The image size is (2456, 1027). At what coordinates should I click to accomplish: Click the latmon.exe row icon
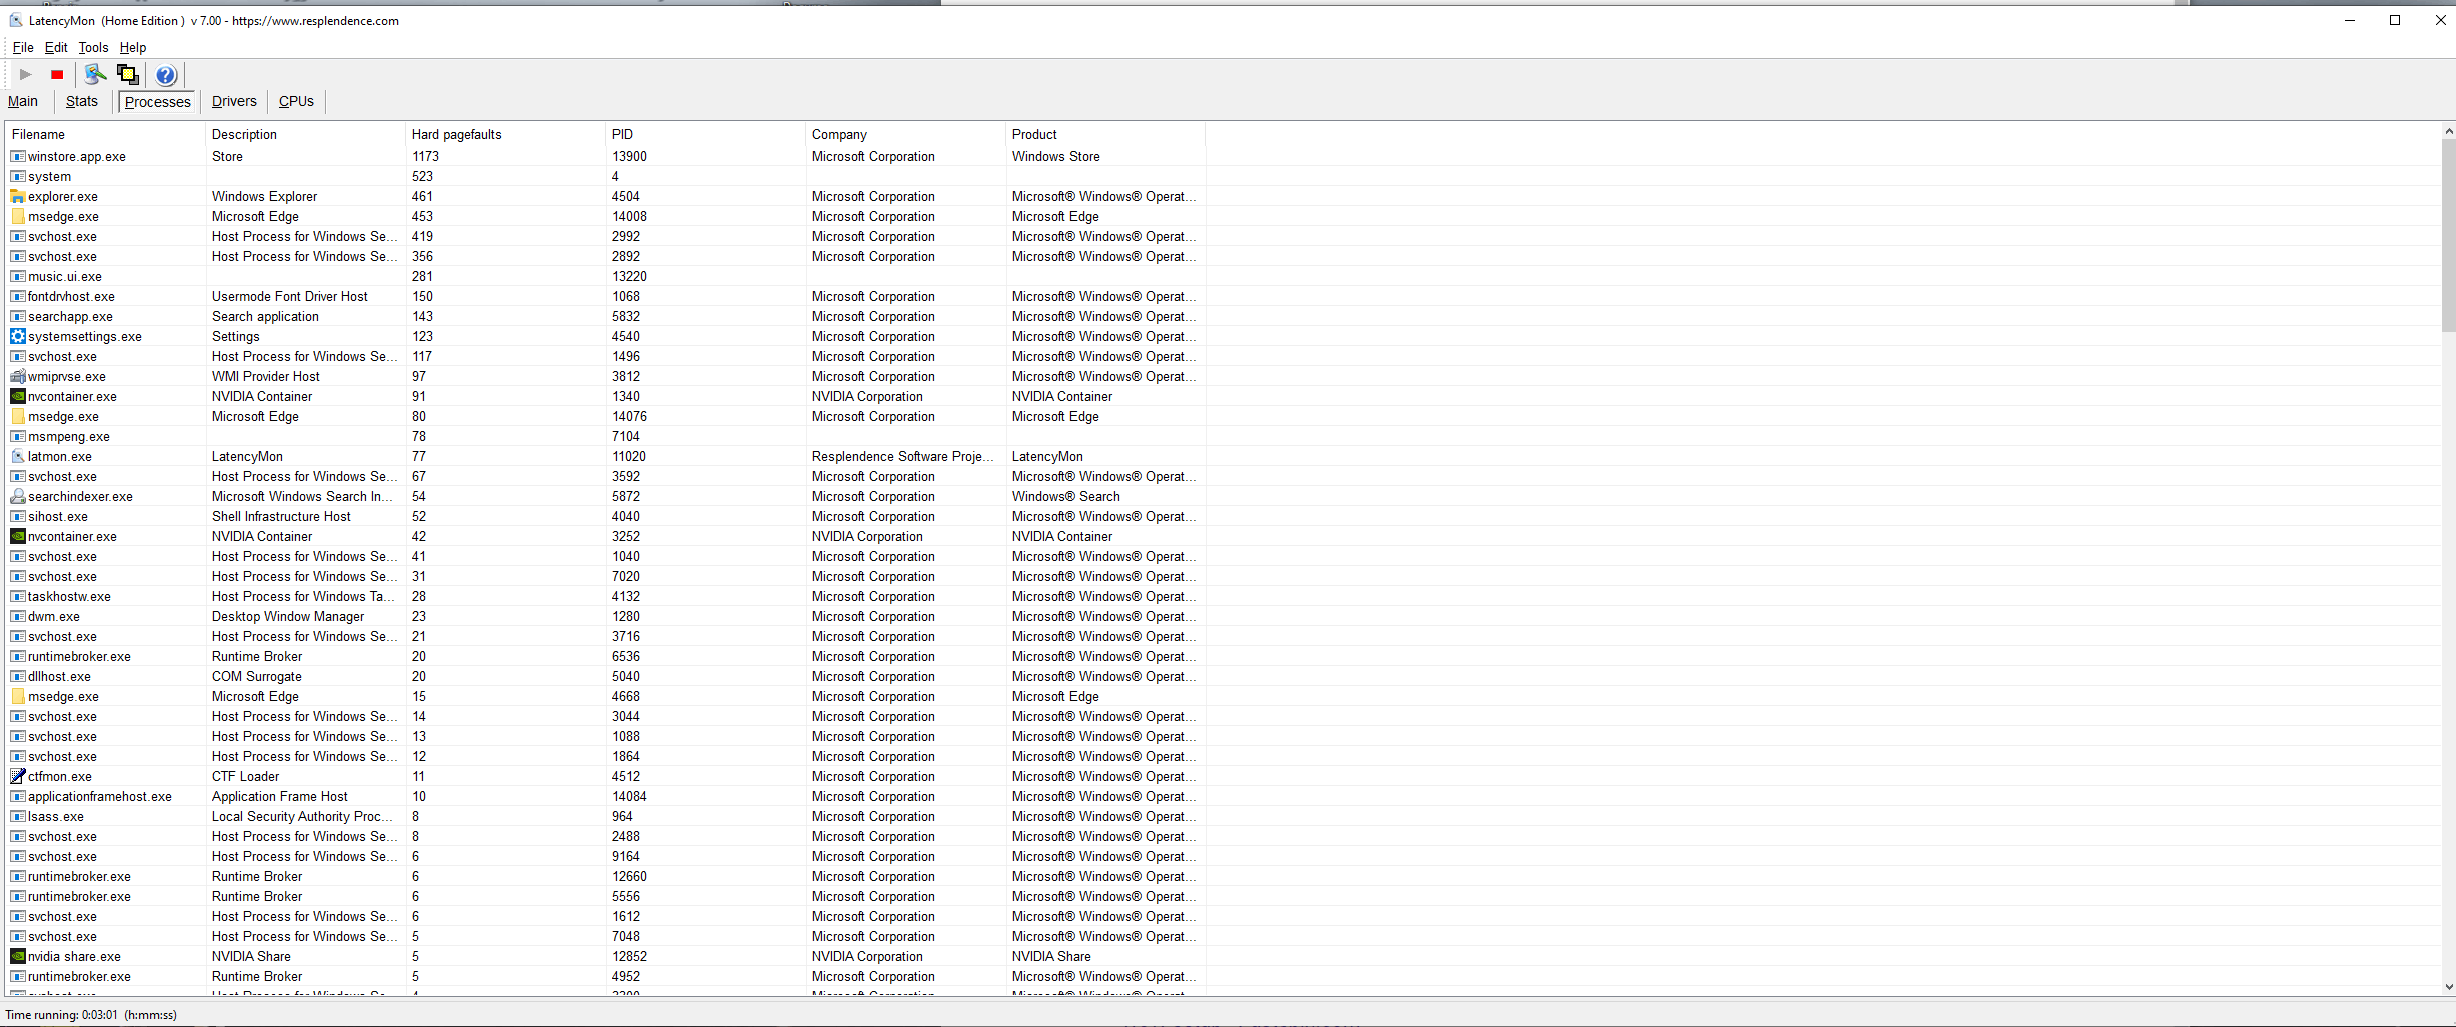click(x=18, y=456)
